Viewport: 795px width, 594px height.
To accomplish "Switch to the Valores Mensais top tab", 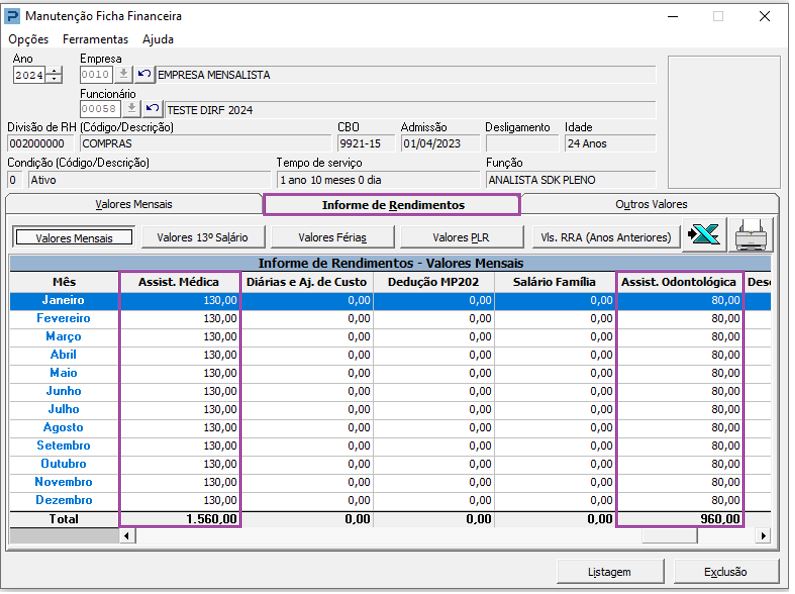I will 133,204.
